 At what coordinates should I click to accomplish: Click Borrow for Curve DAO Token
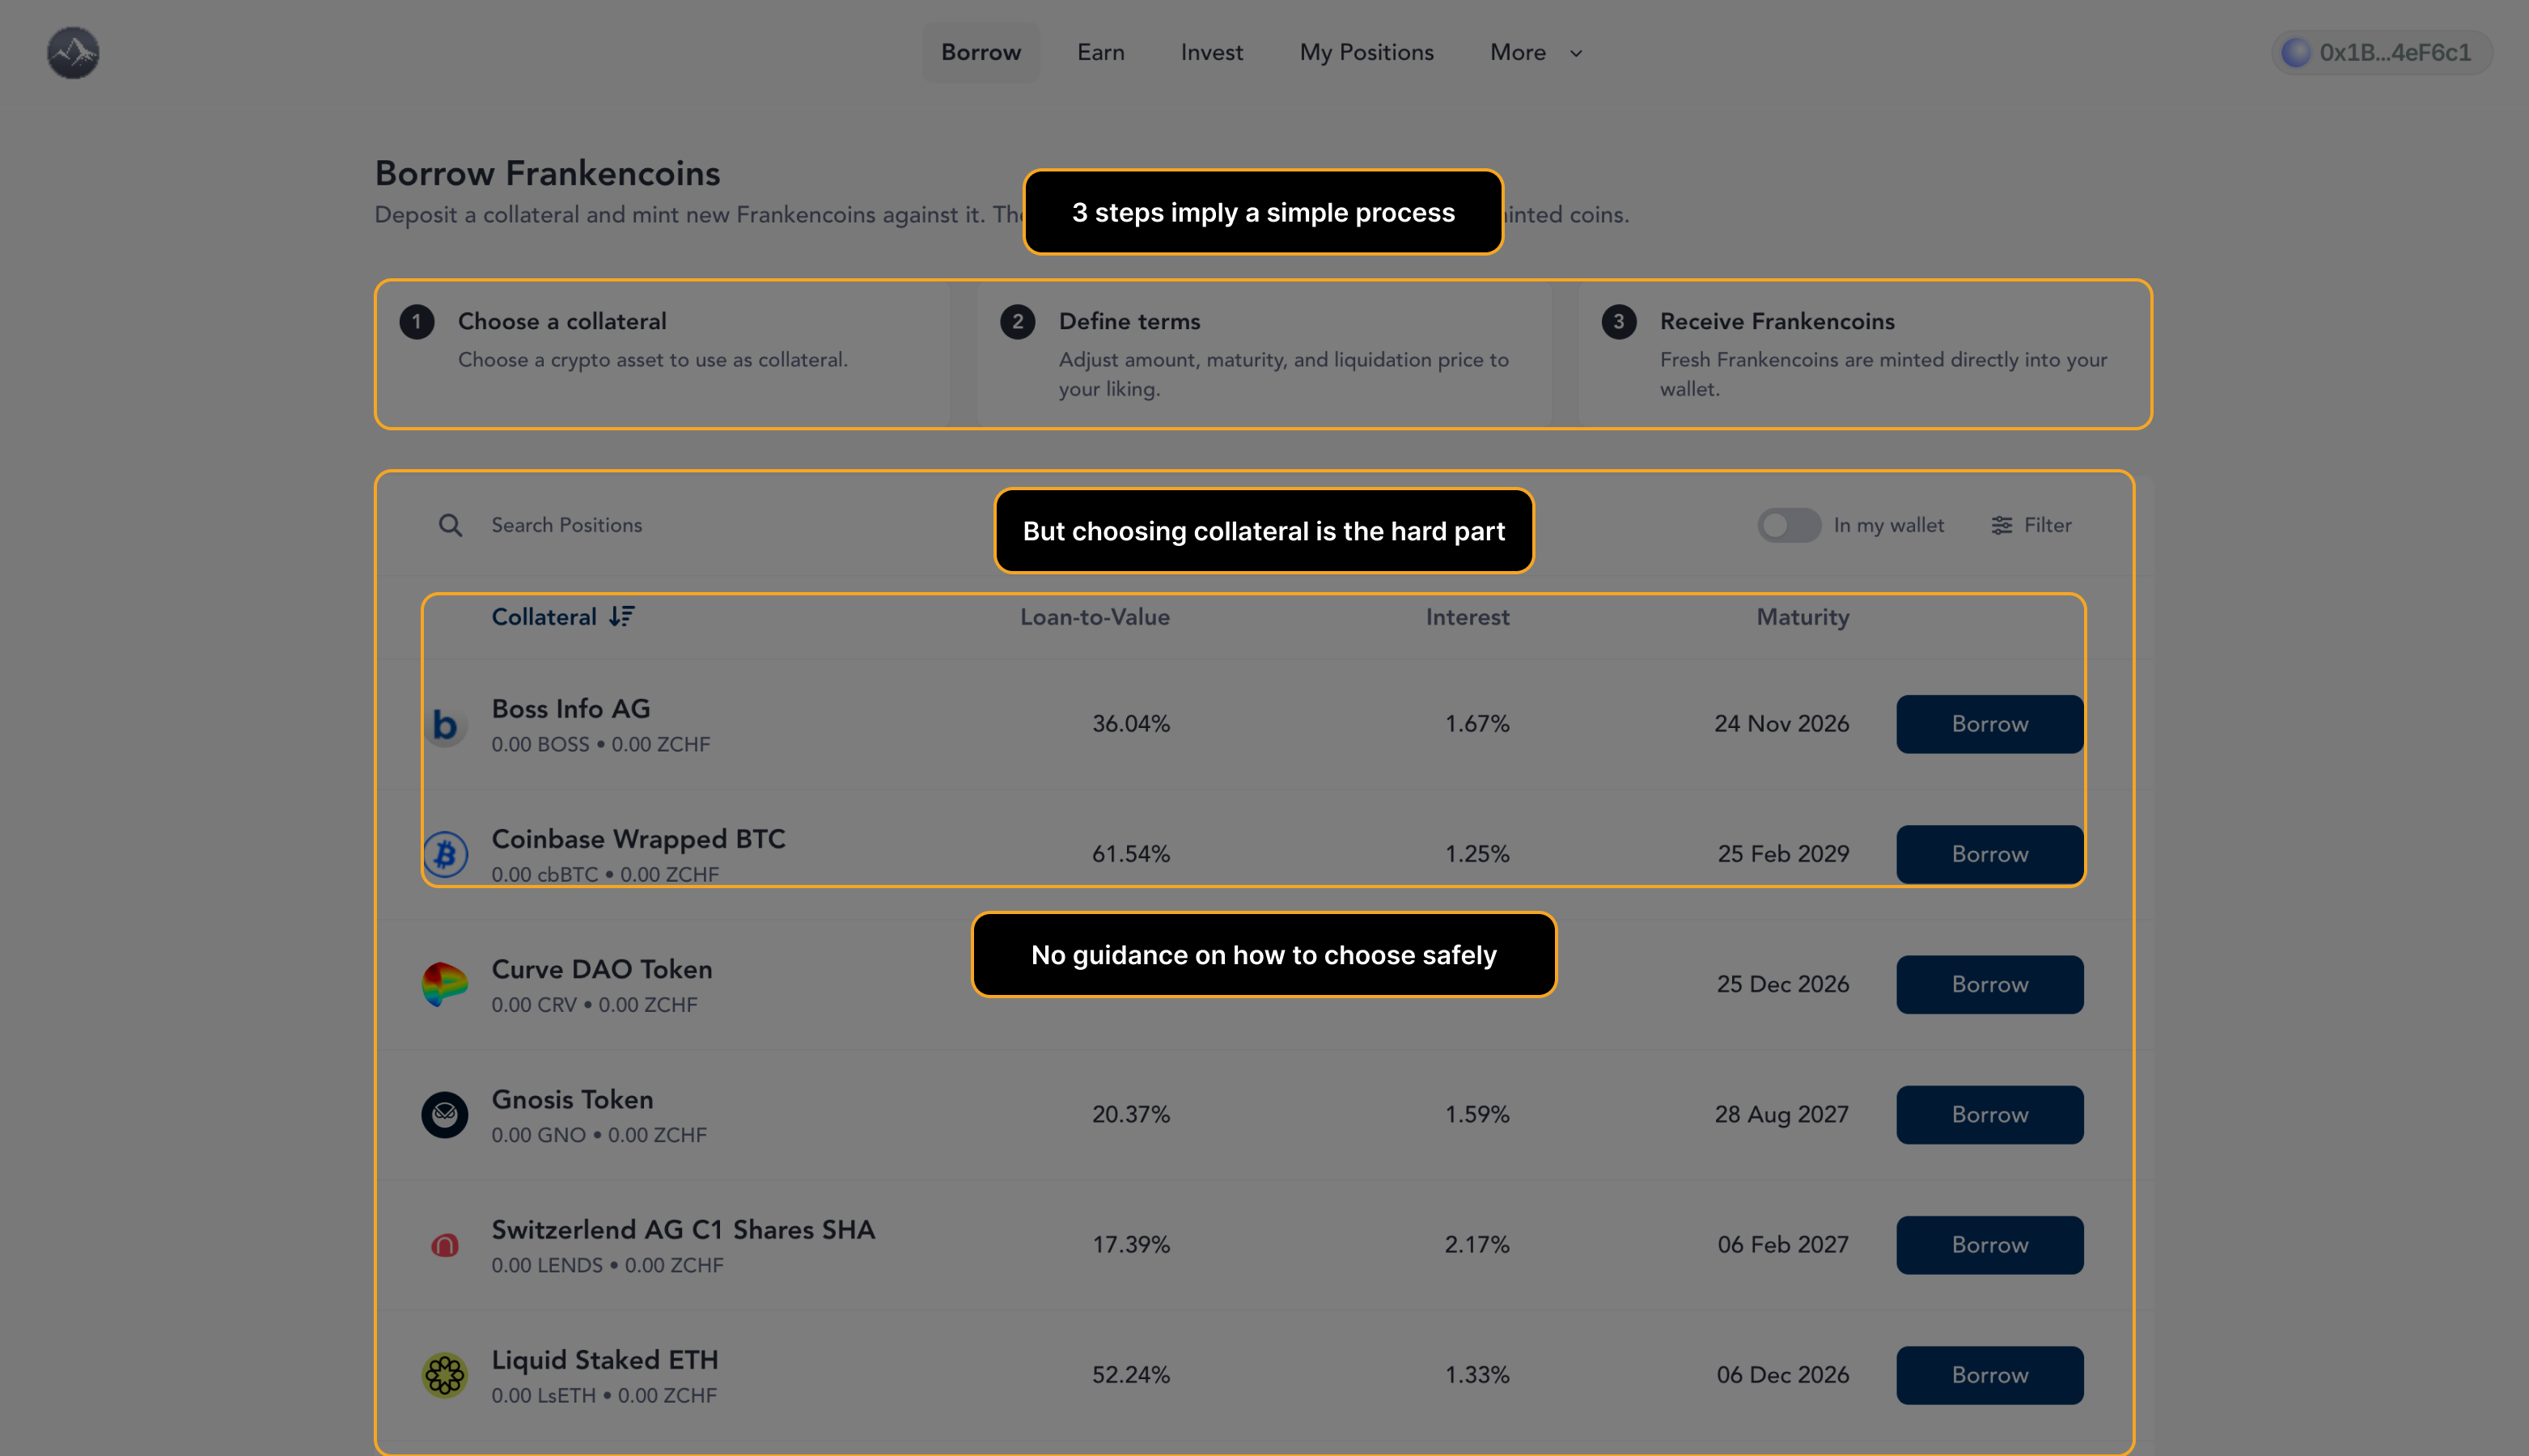[x=1989, y=984]
